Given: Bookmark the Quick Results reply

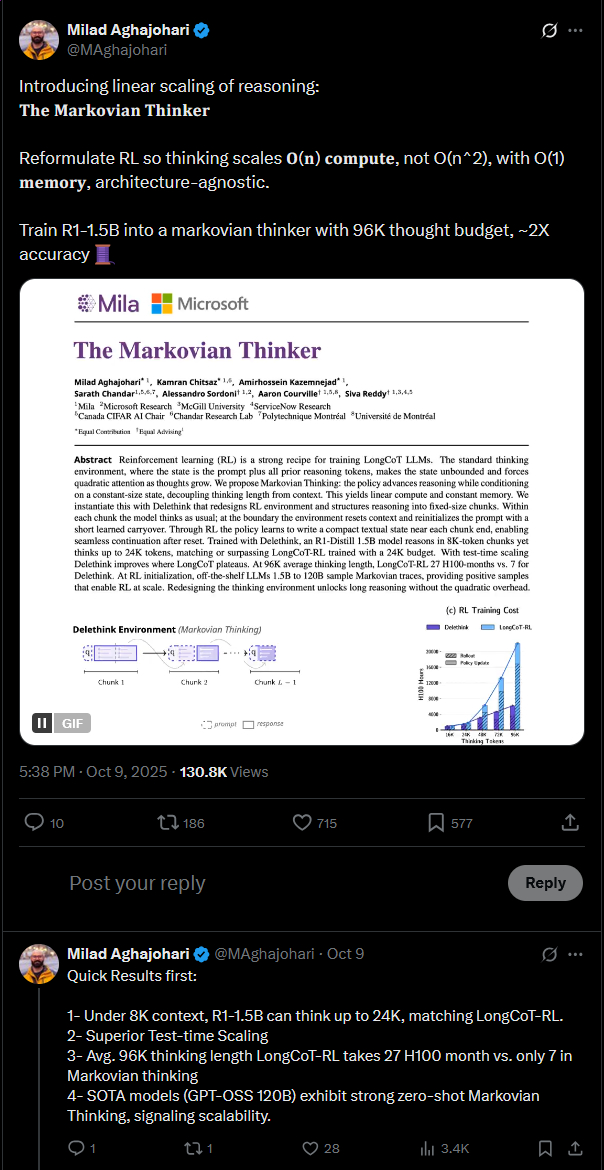Looking at the screenshot, I should click(x=546, y=1148).
